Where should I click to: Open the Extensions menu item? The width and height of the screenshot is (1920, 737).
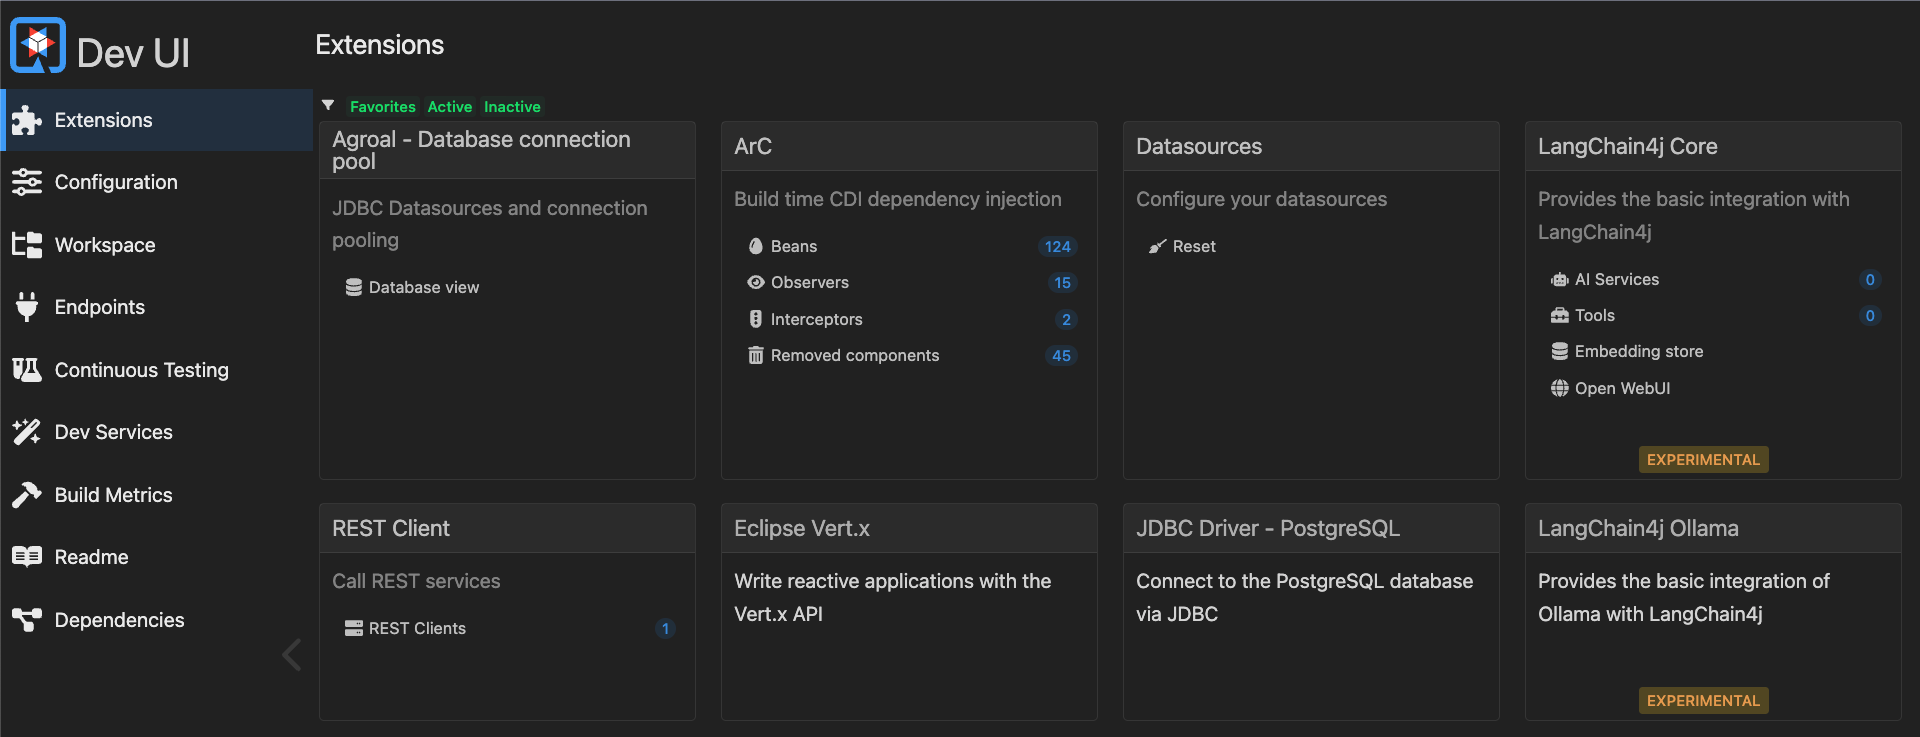(158, 120)
